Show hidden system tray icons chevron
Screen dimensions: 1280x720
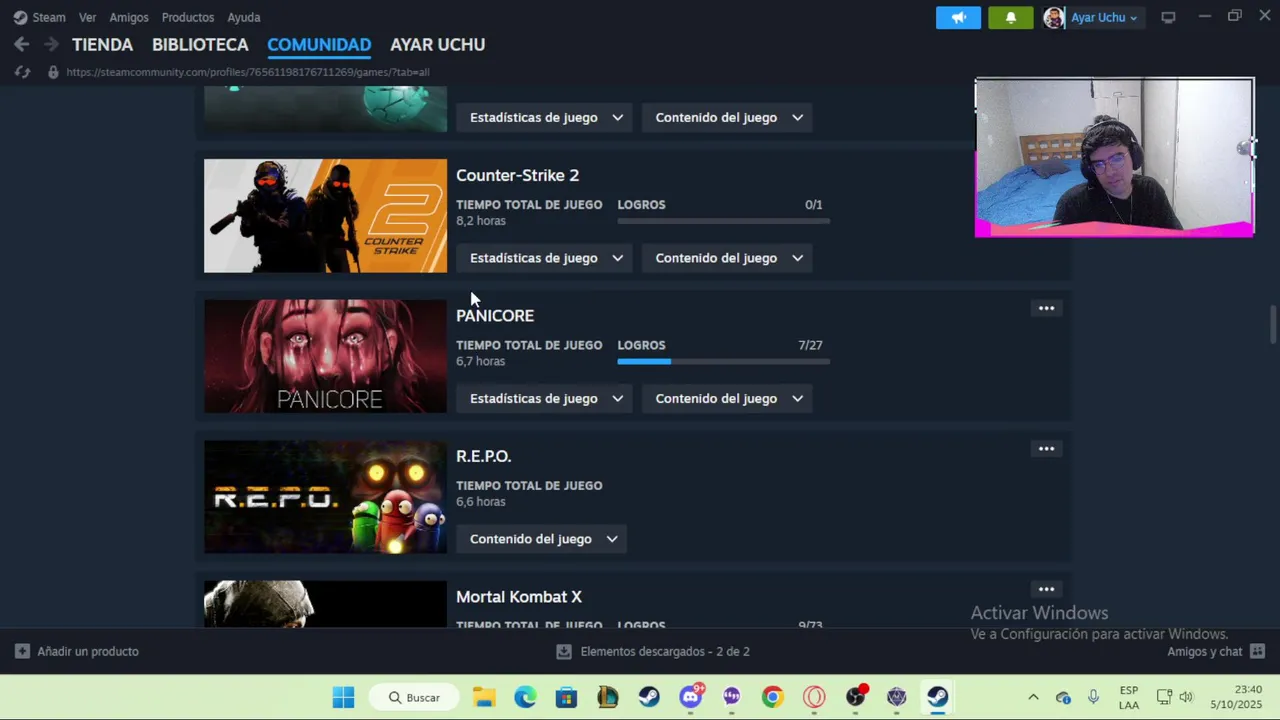(x=1033, y=697)
